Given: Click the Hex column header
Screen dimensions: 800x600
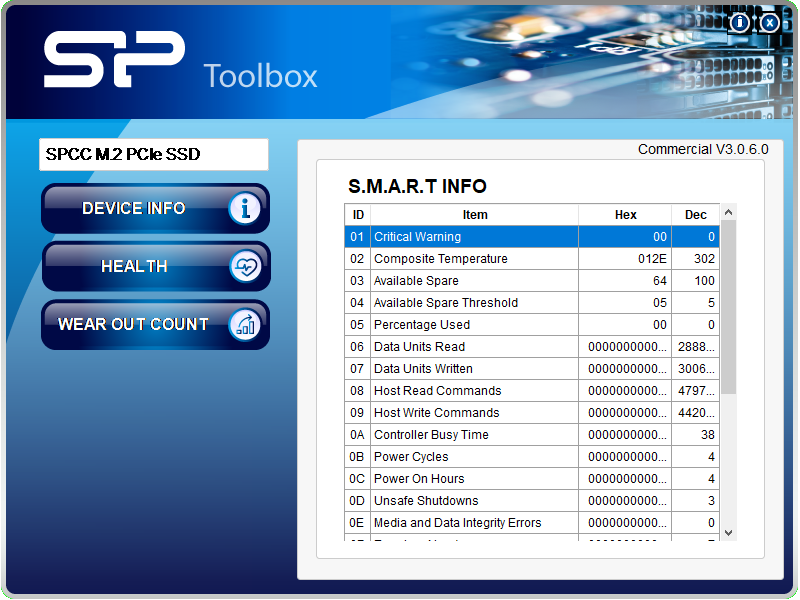Looking at the screenshot, I should (x=625, y=215).
